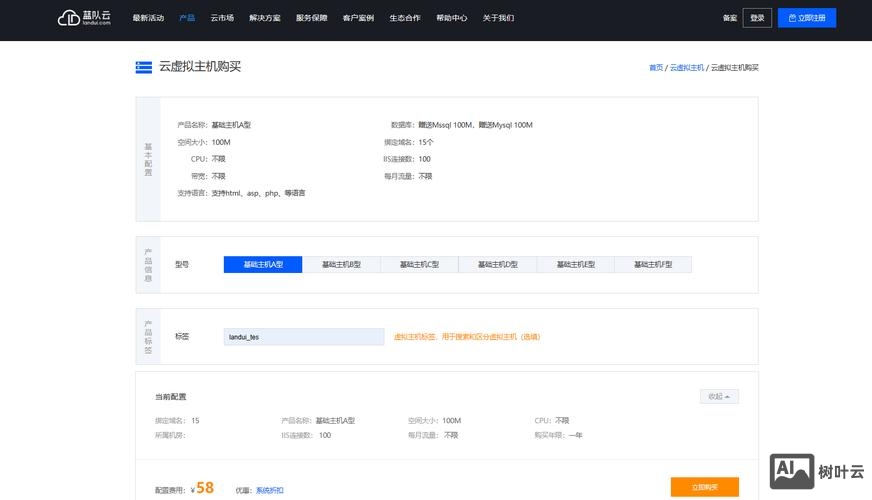872x500 pixels.
Task: Collapse current configuration with 收起 button
Action: click(x=719, y=397)
